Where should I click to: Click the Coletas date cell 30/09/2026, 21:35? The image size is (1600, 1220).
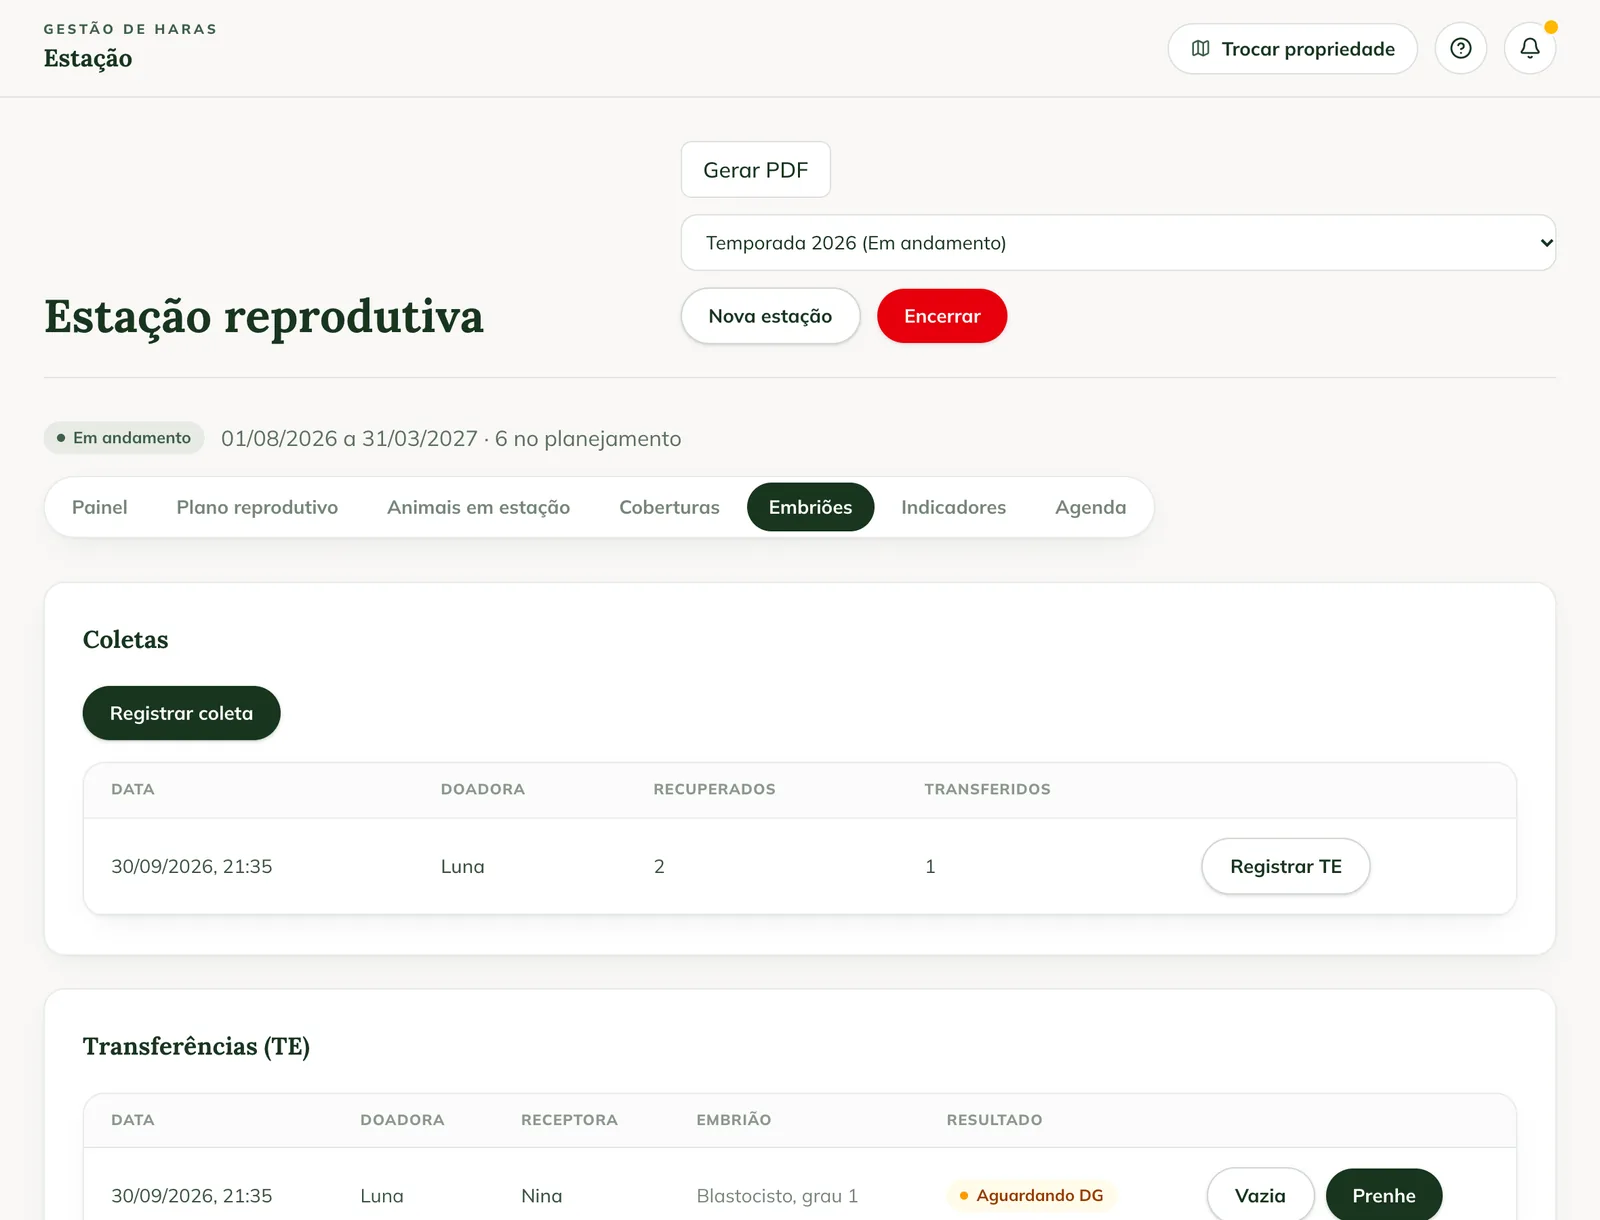point(191,866)
